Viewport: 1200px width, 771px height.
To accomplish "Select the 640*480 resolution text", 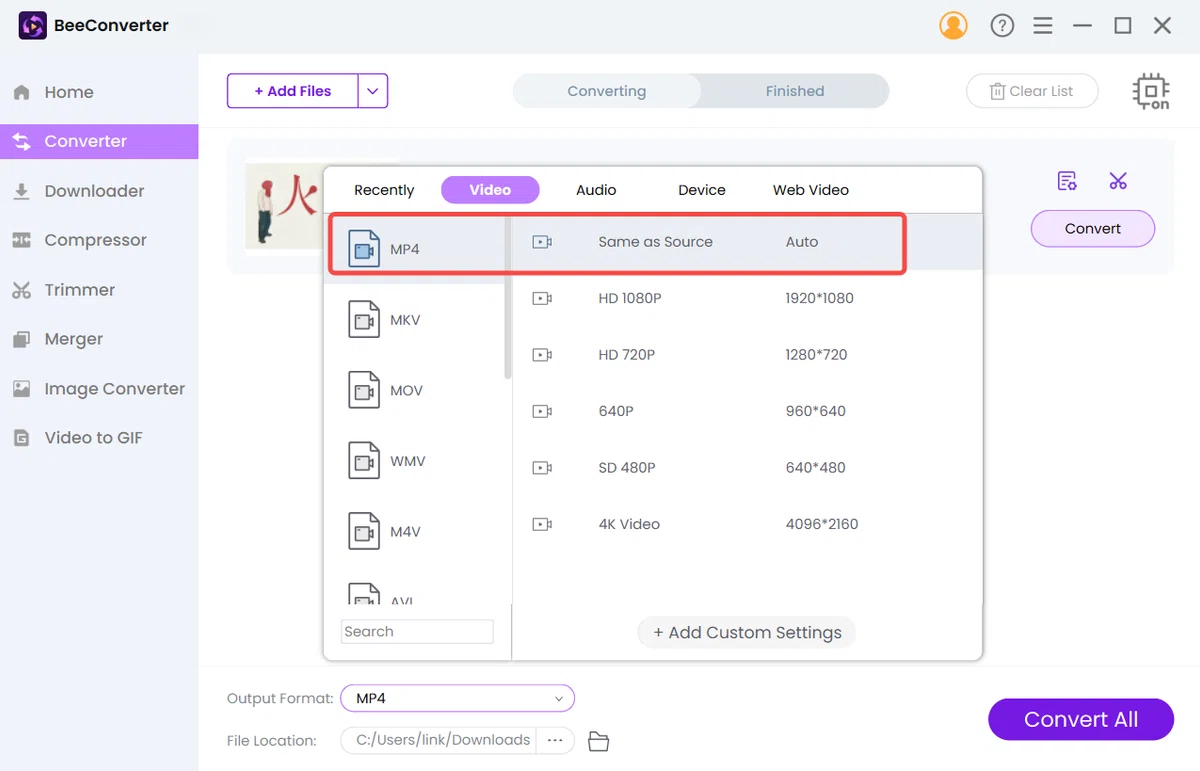I will [x=816, y=468].
